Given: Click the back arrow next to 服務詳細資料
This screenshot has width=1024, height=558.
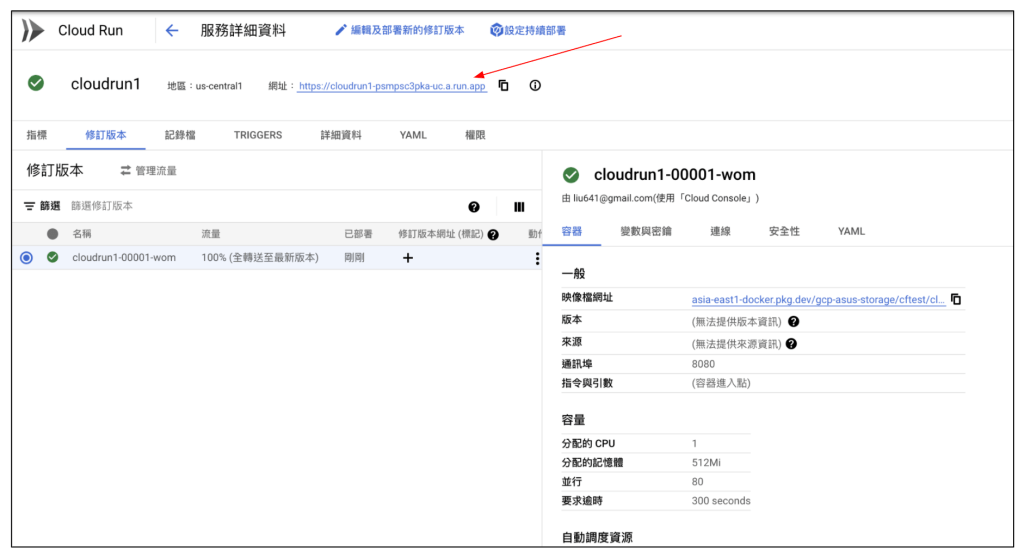Looking at the screenshot, I should [x=172, y=30].
